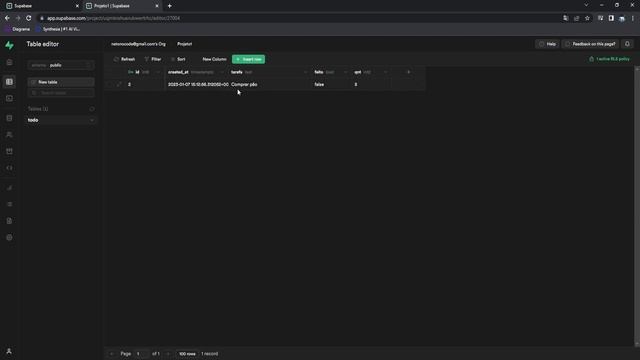Select the 'false' cell in feito column
Image resolution: width=640 pixels, height=360 pixels.
click(331, 84)
